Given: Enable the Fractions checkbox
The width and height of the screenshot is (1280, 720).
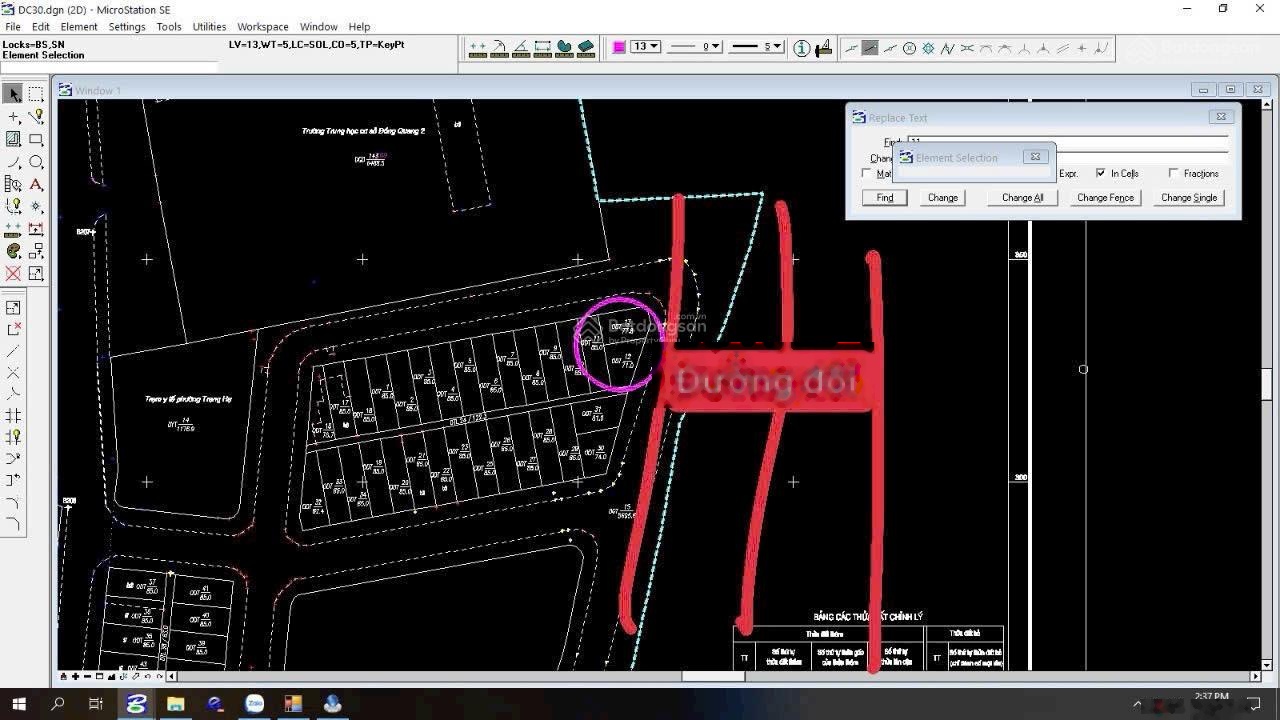Looking at the screenshot, I should coord(1174,173).
